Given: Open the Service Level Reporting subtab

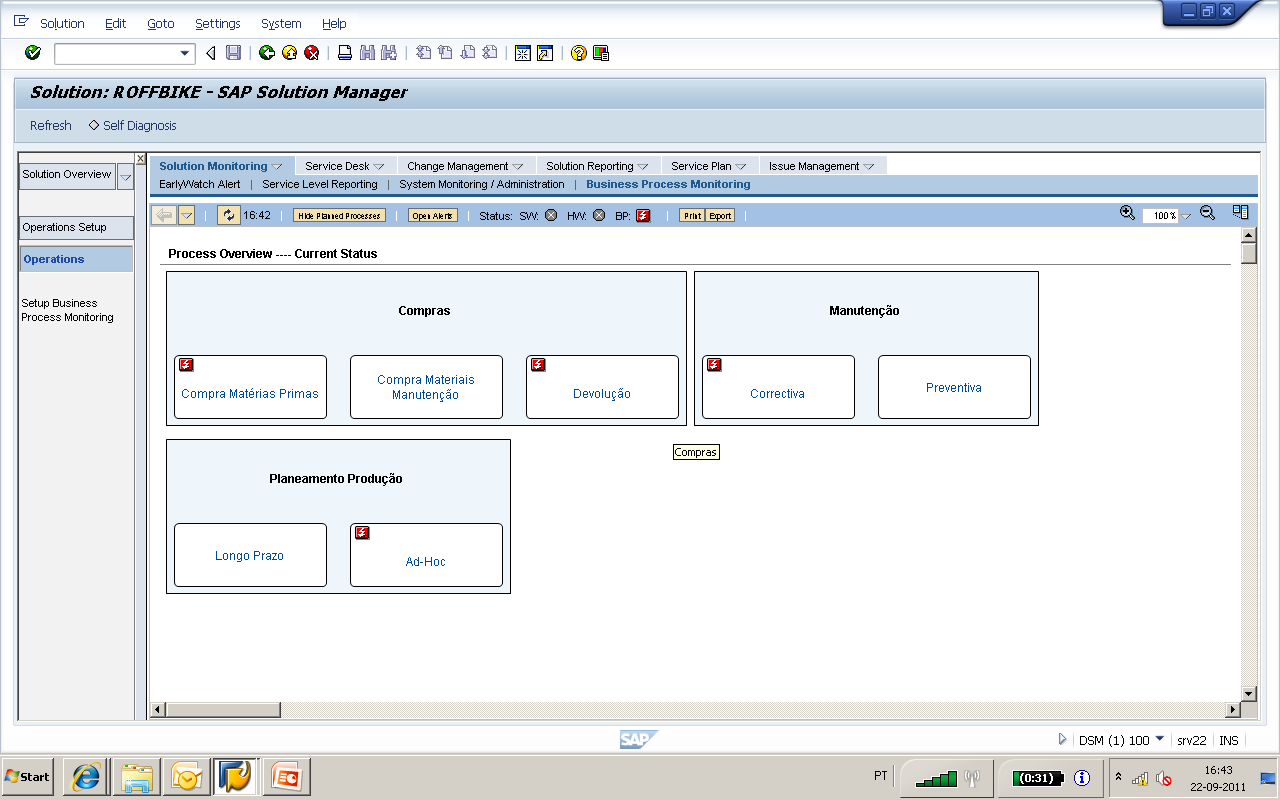Looking at the screenshot, I should pos(320,184).
